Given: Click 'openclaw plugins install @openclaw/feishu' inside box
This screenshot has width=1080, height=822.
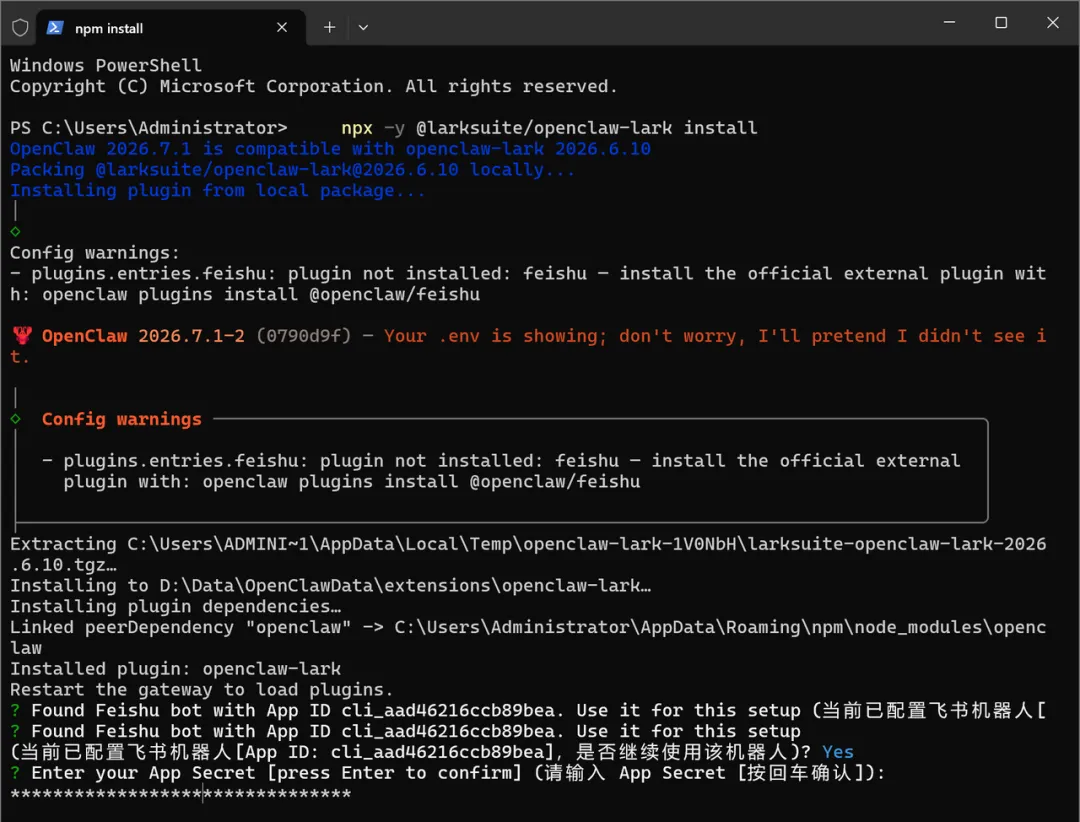Looking at the screenshot, I should [422, 482].
